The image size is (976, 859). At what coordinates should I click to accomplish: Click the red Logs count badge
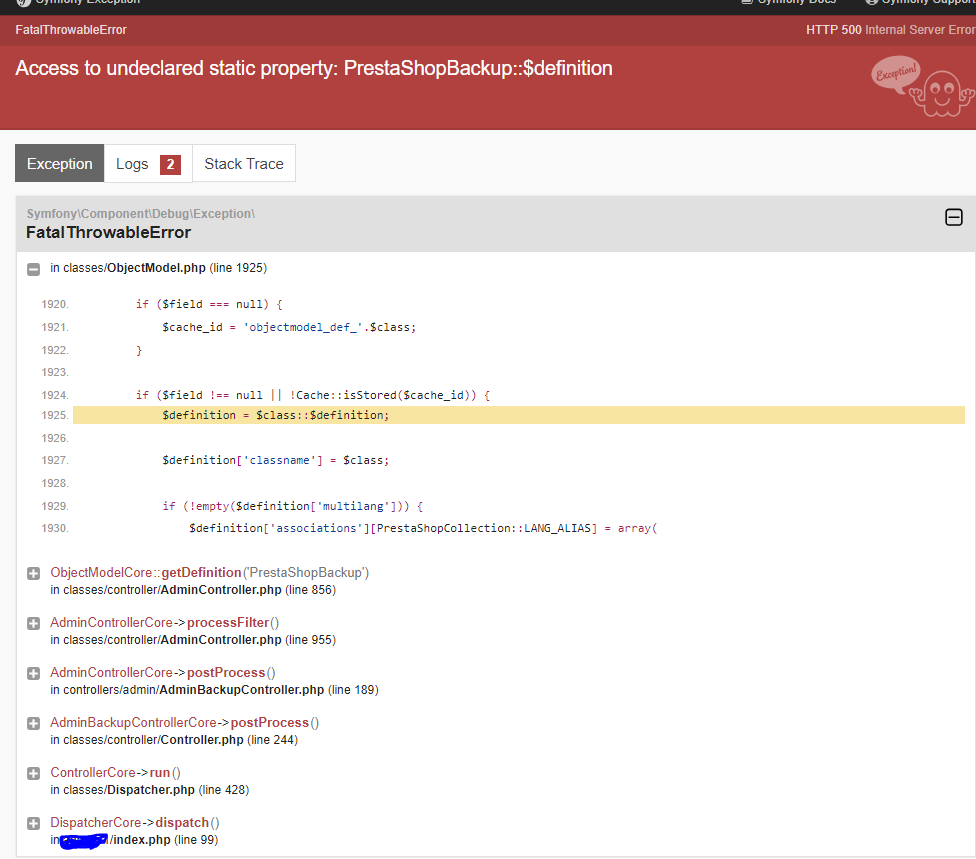tap(170, 164)
